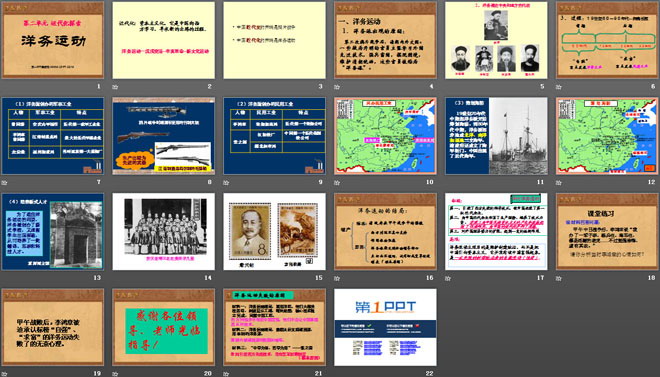Click animation star icon under slide 7
Screen dimensions: 660x377
(4, 182)
